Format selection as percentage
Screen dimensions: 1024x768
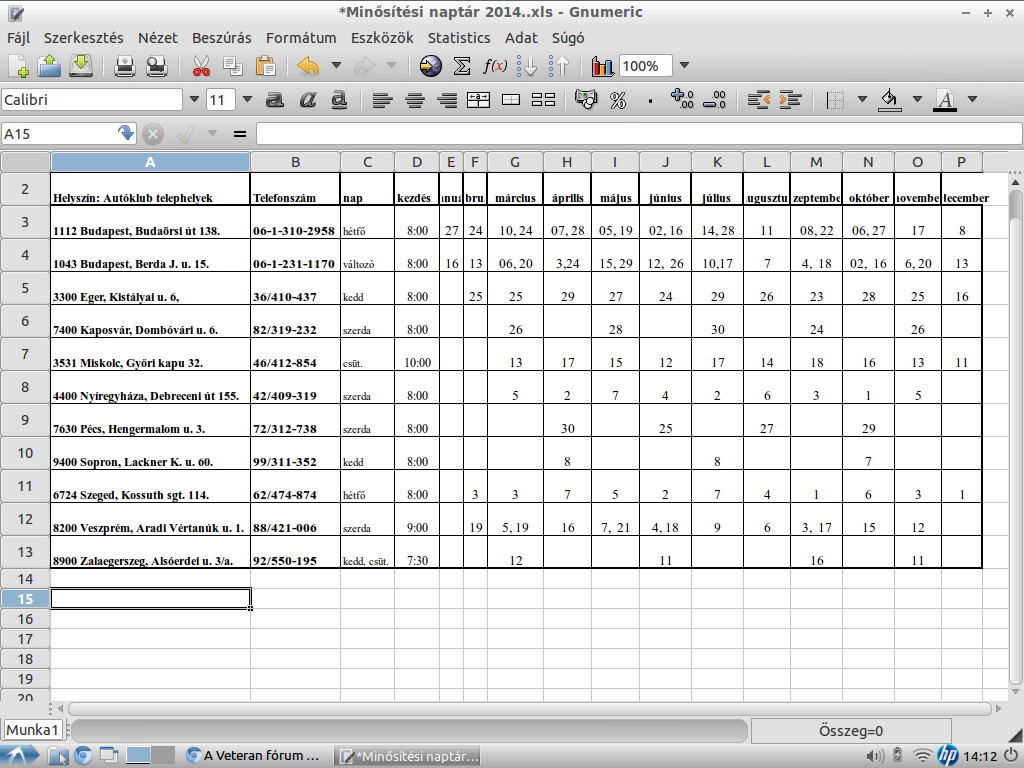click(x=618, y=100)
